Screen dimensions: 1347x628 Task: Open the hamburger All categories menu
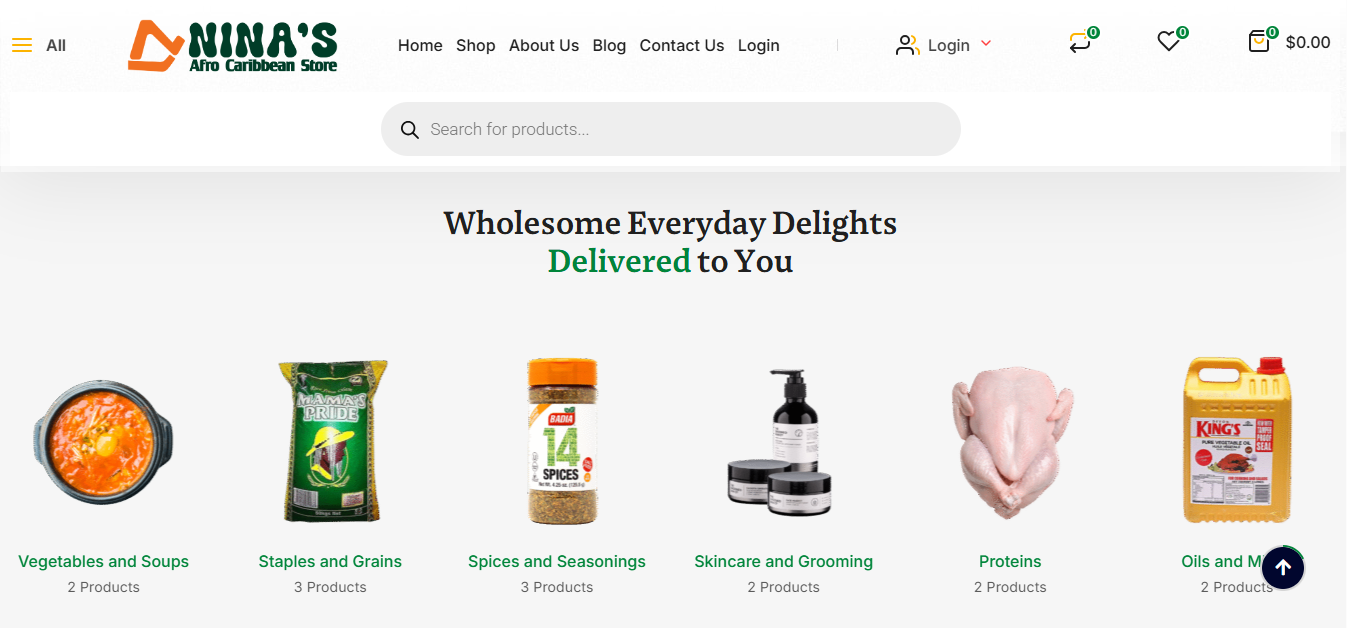point(22,45)
